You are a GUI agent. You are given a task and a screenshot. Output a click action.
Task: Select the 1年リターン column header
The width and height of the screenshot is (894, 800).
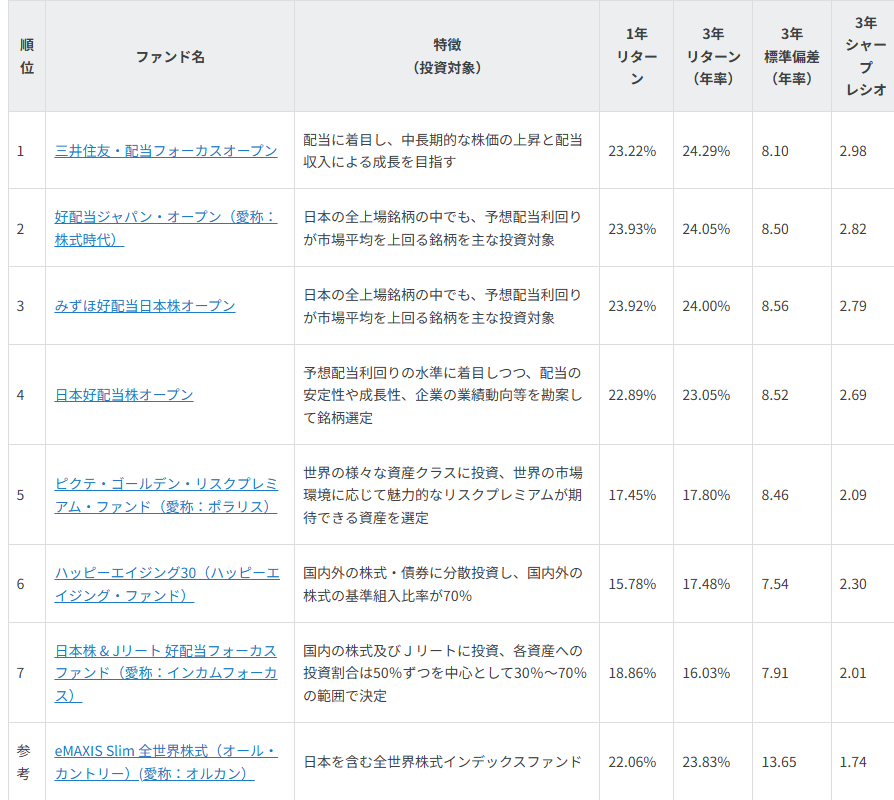point(637,55)
